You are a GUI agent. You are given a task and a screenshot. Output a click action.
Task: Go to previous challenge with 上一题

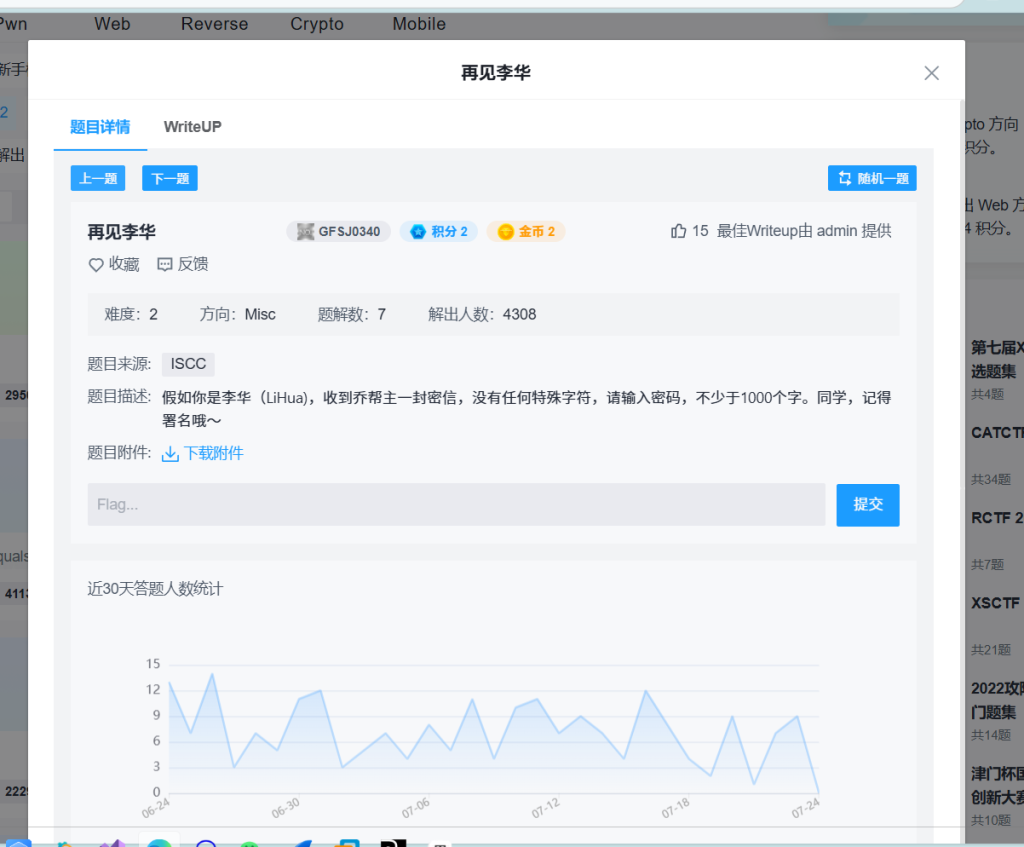[x=98, y=179]
